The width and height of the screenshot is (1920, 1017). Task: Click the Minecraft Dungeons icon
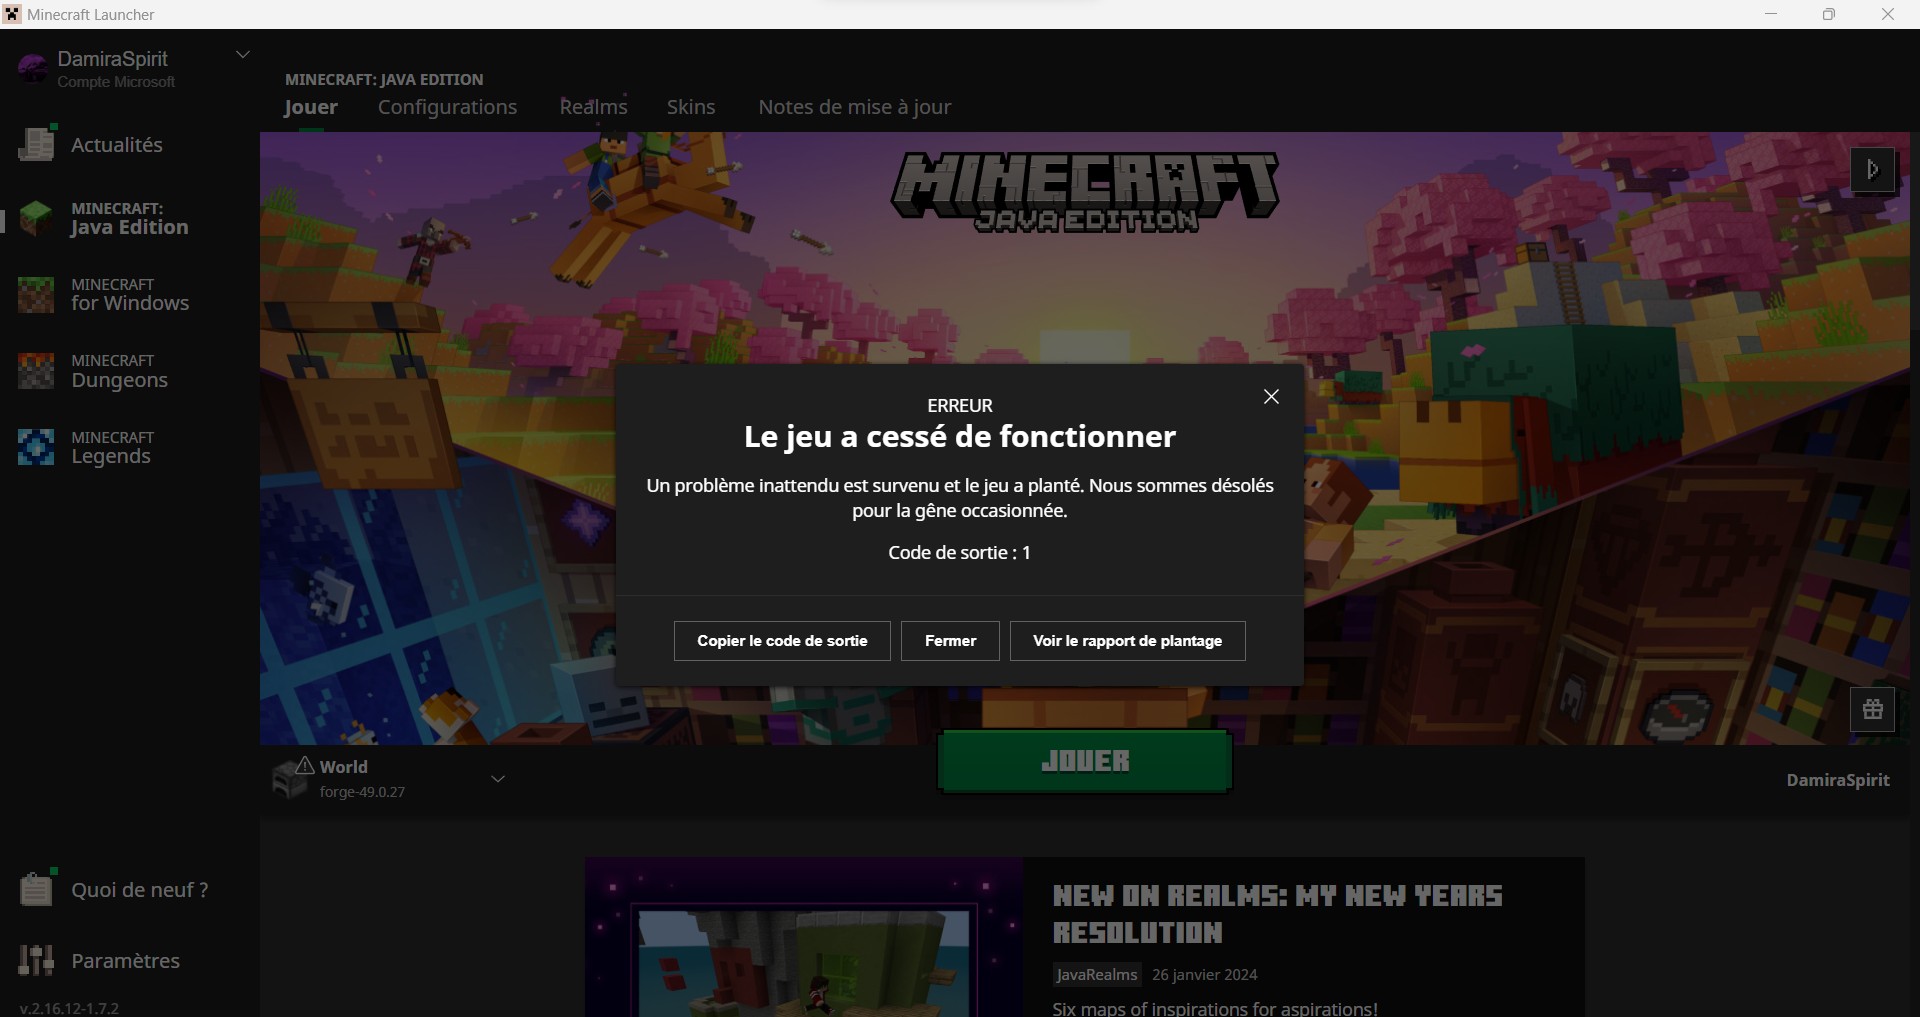36,371
